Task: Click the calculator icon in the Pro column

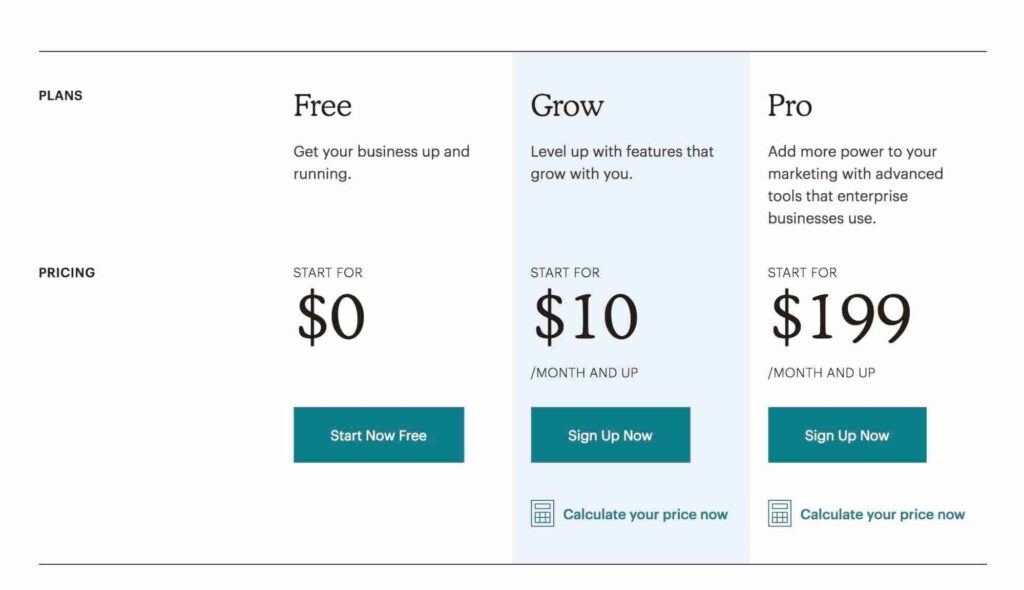Action: 779,514
